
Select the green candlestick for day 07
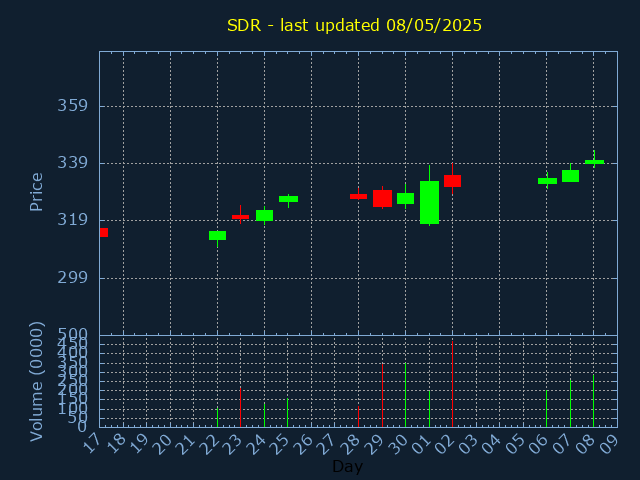pyautogui.click(x=570, y=176)
